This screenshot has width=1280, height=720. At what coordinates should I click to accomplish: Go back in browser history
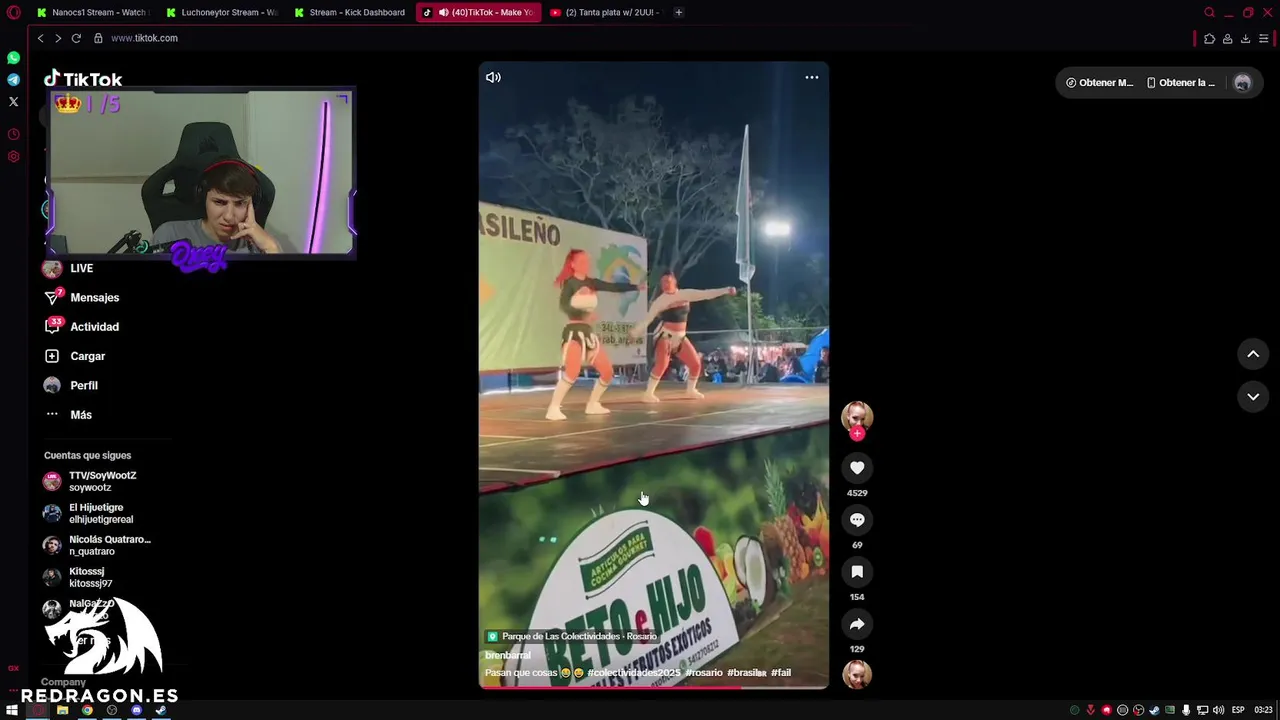pos(40,38)
